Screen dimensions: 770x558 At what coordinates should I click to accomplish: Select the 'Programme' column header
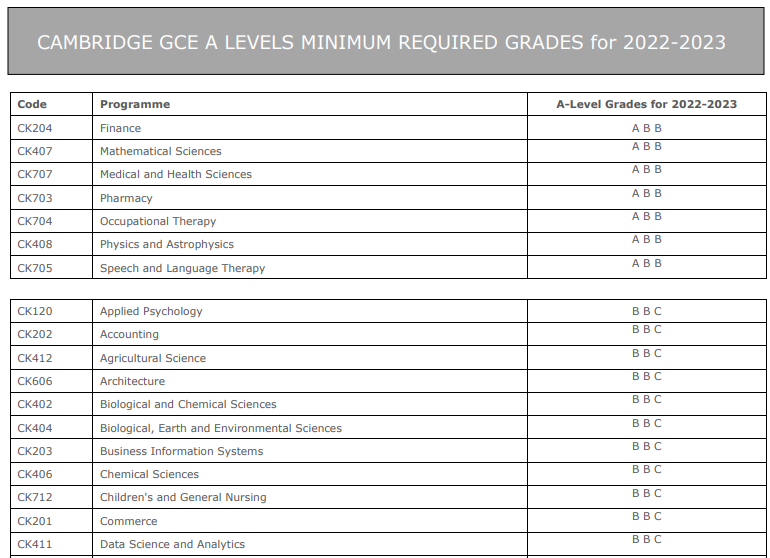(x=135, y=104)
